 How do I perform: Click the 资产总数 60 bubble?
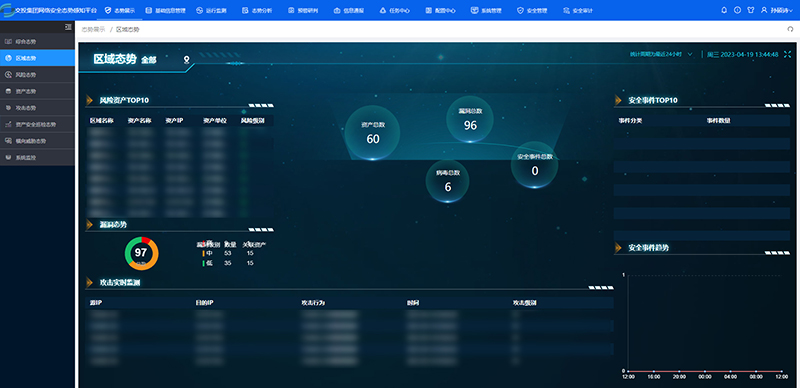click(x=372, y=133)
